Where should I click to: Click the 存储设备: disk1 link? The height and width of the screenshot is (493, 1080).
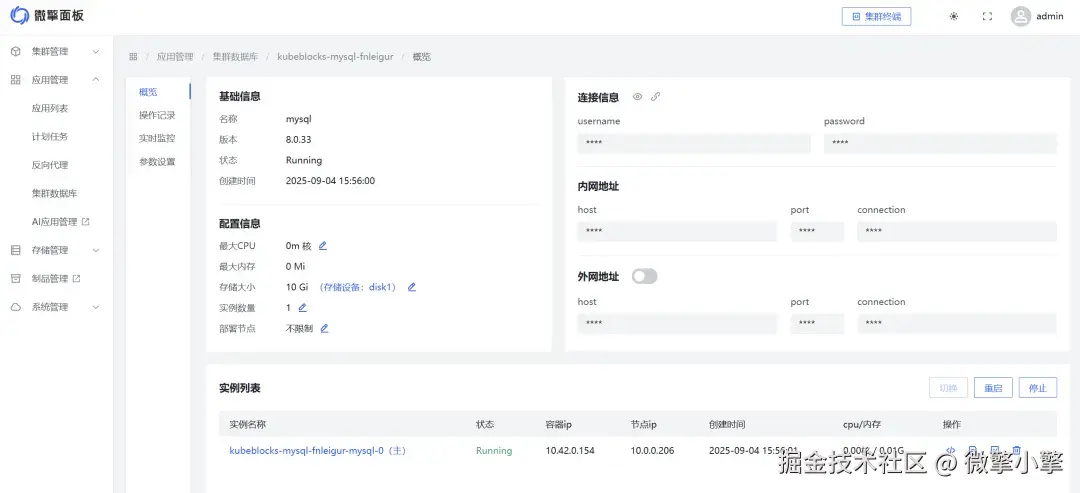click(357, 287)
